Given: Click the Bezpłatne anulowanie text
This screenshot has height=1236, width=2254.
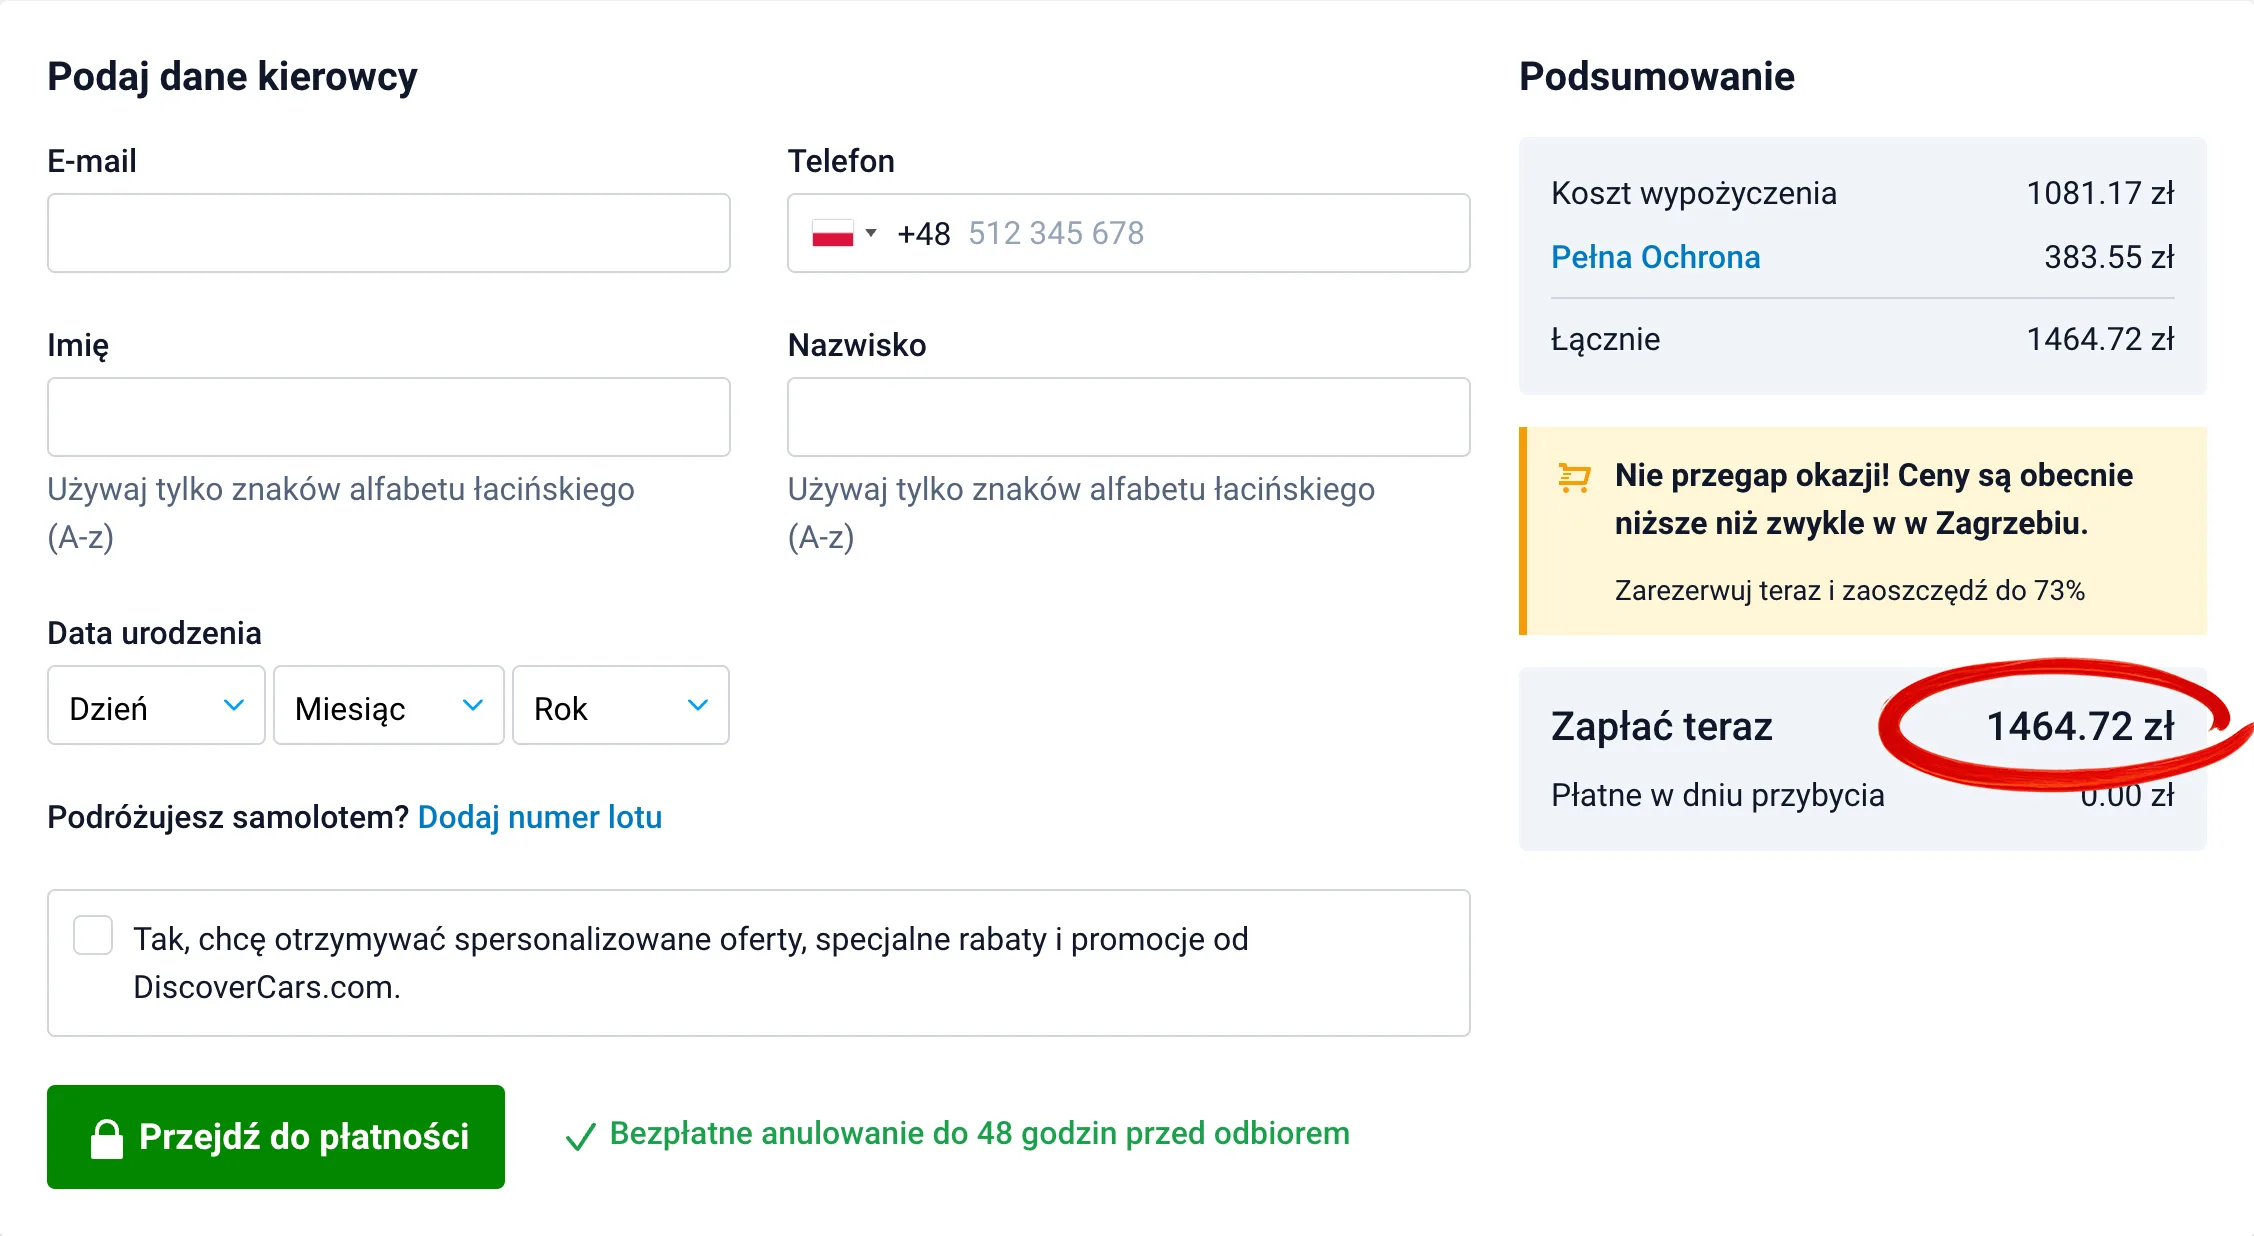Looking at the screenshot, I should tap(980, 1133).
